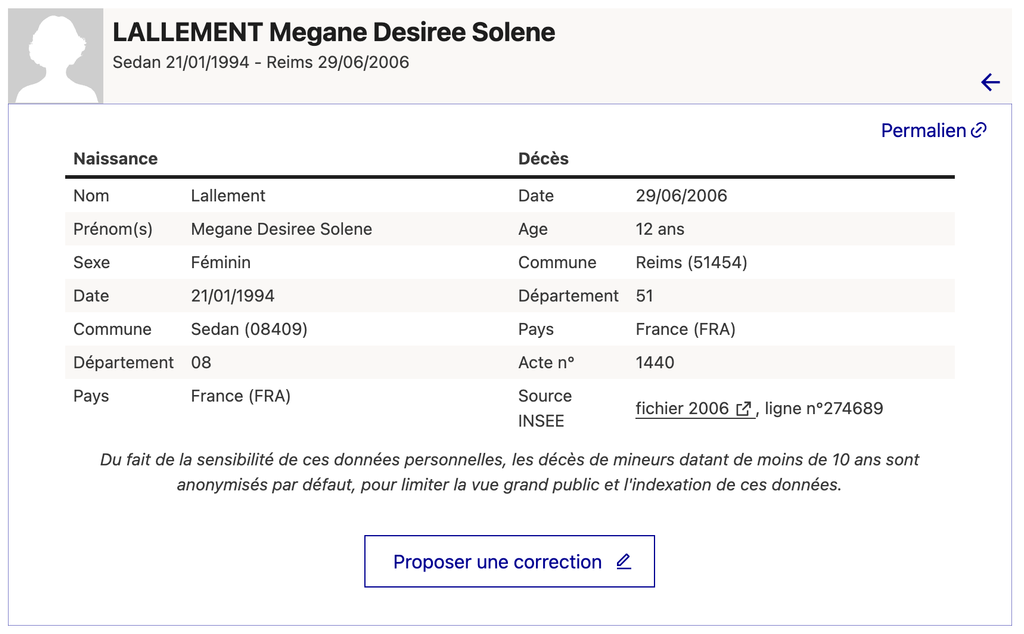This screenshot has width=1024, height=634.
Task: Click the death Département value 51
Action: (645, 296)
